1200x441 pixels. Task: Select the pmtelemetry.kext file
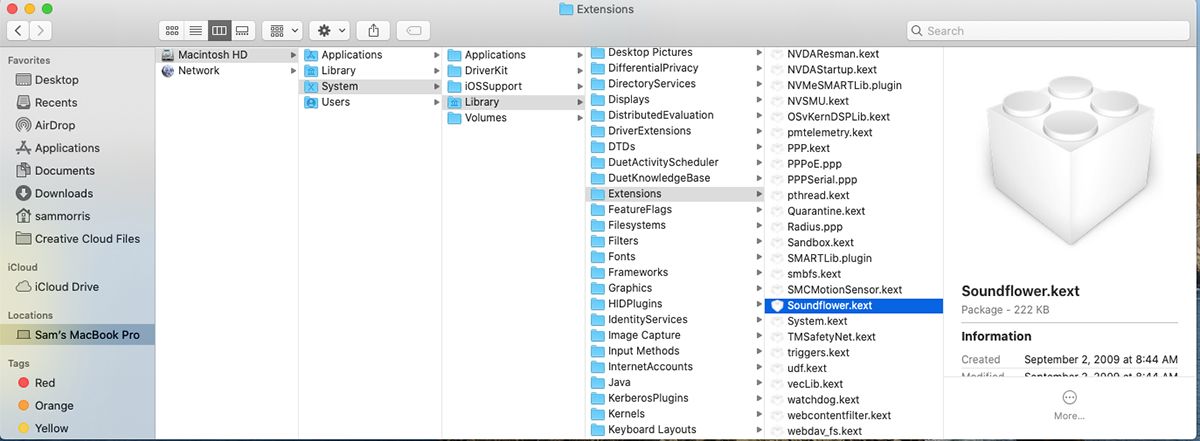855,132
